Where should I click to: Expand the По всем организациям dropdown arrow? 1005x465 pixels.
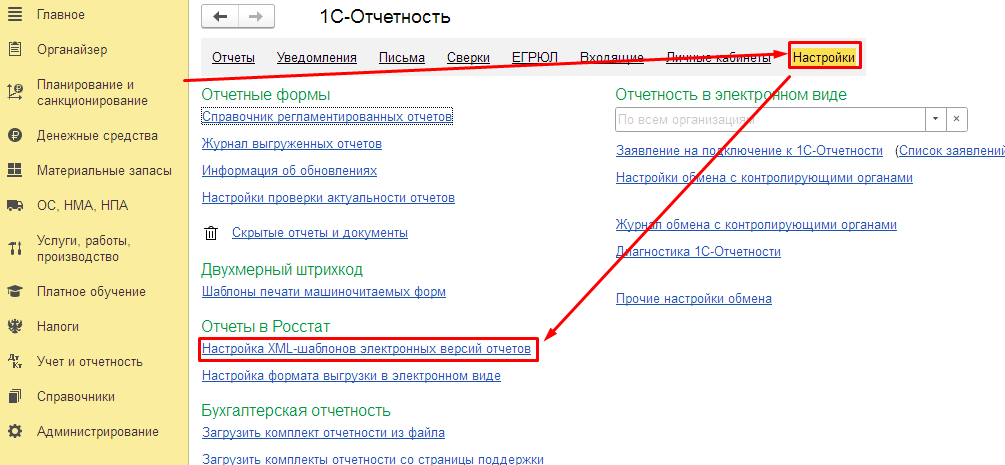934,119
